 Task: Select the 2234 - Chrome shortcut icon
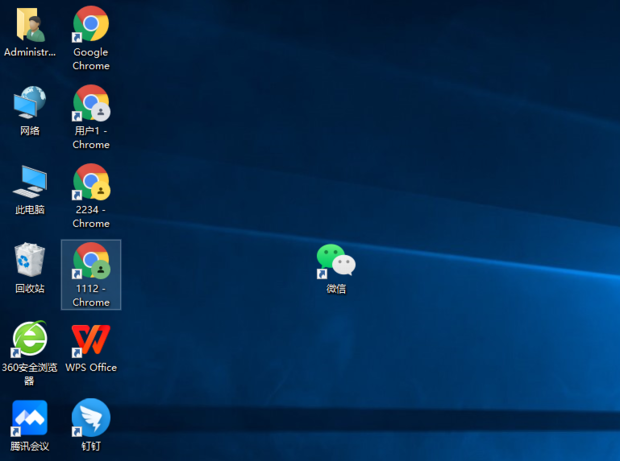[x=91, y=181]
